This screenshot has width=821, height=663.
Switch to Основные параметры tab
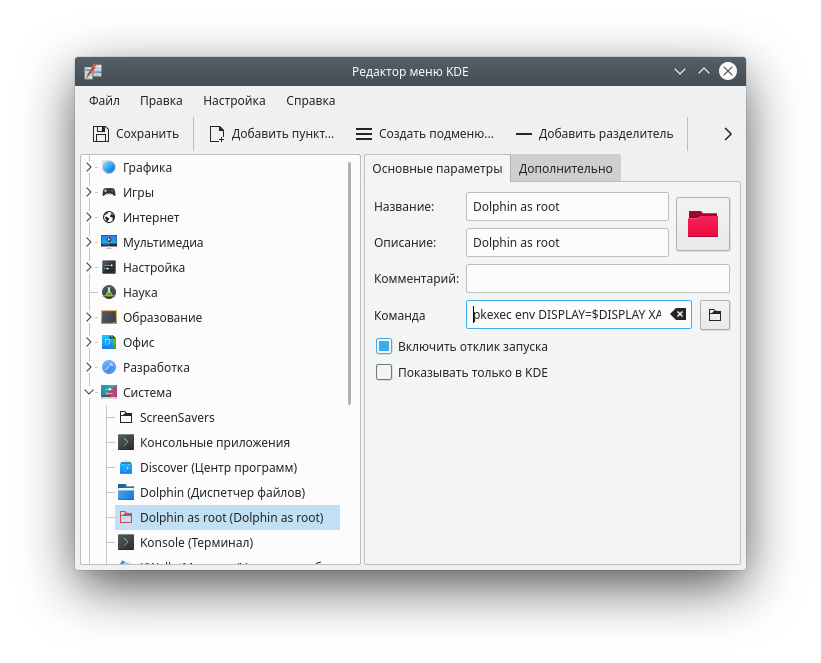pos(437,169)
